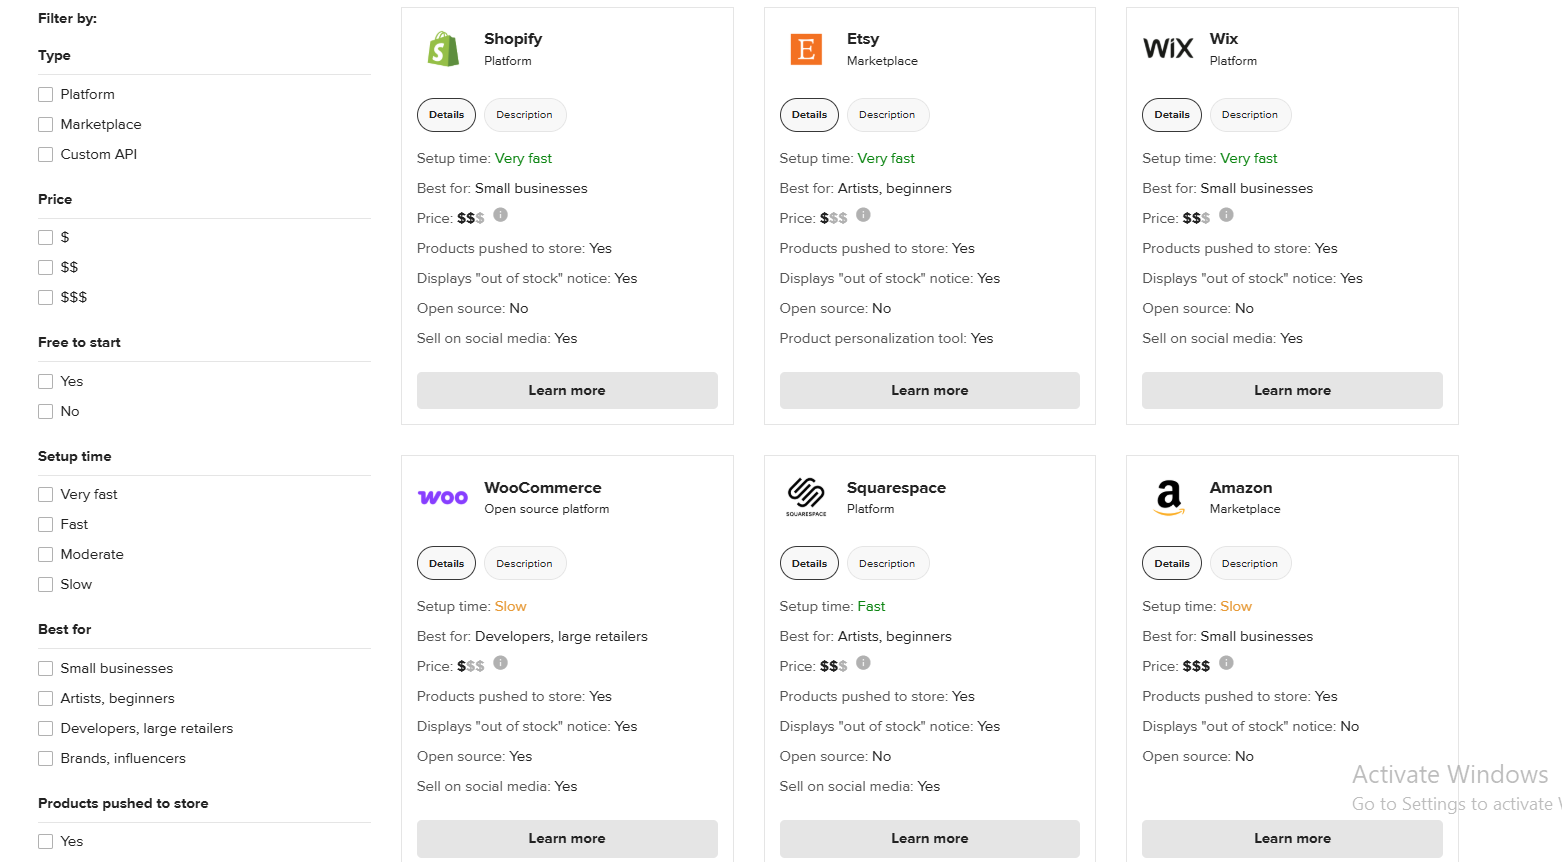The height and width of the screenshot is (862, 1562).
Task: Check the Marketplace type filter
Action: pos(45,124)
